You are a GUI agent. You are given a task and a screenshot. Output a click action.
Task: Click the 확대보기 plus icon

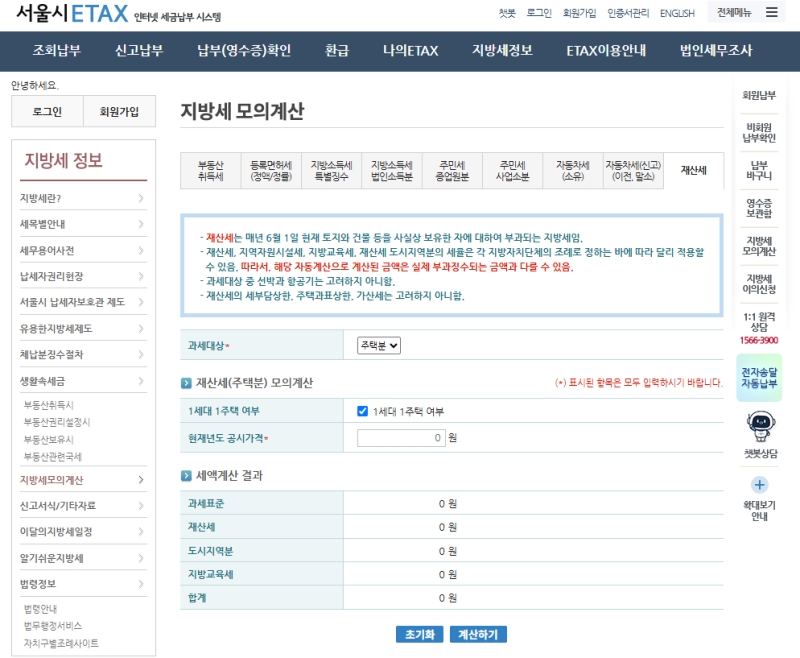[x=759, y=485]
